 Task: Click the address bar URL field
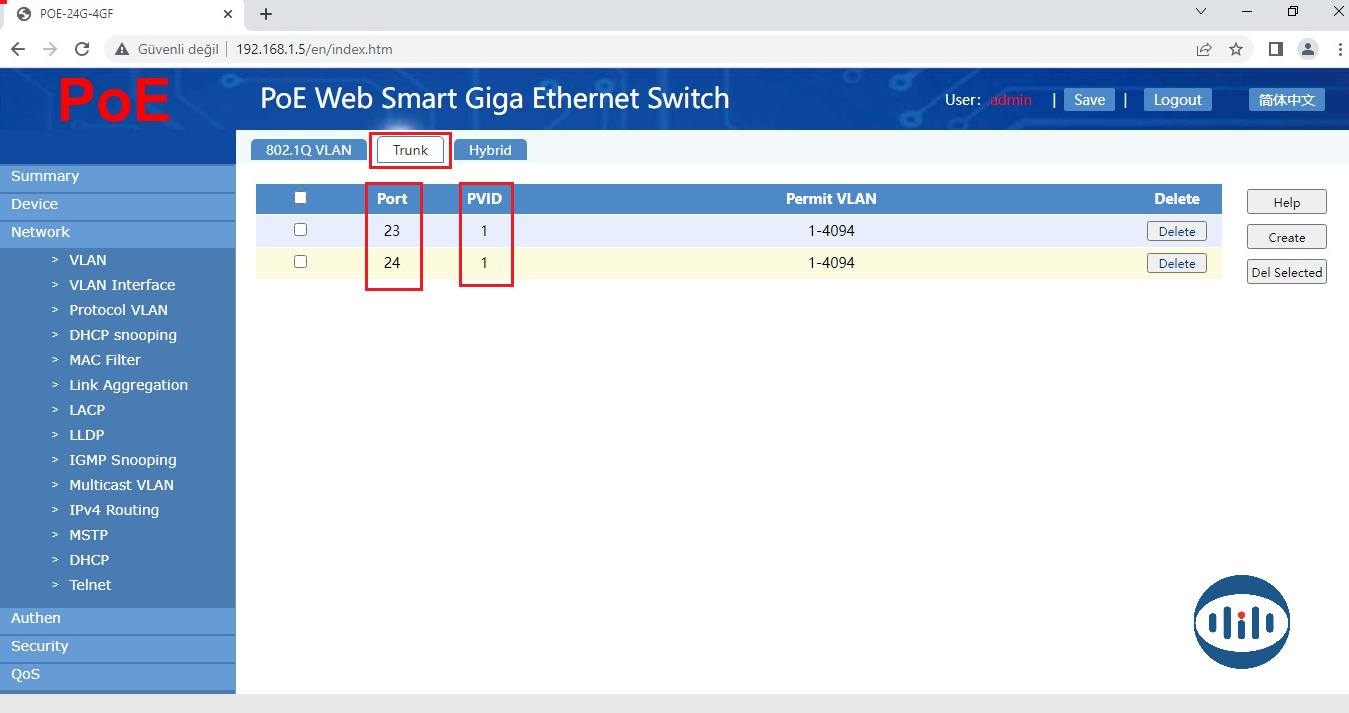point(700,49)
